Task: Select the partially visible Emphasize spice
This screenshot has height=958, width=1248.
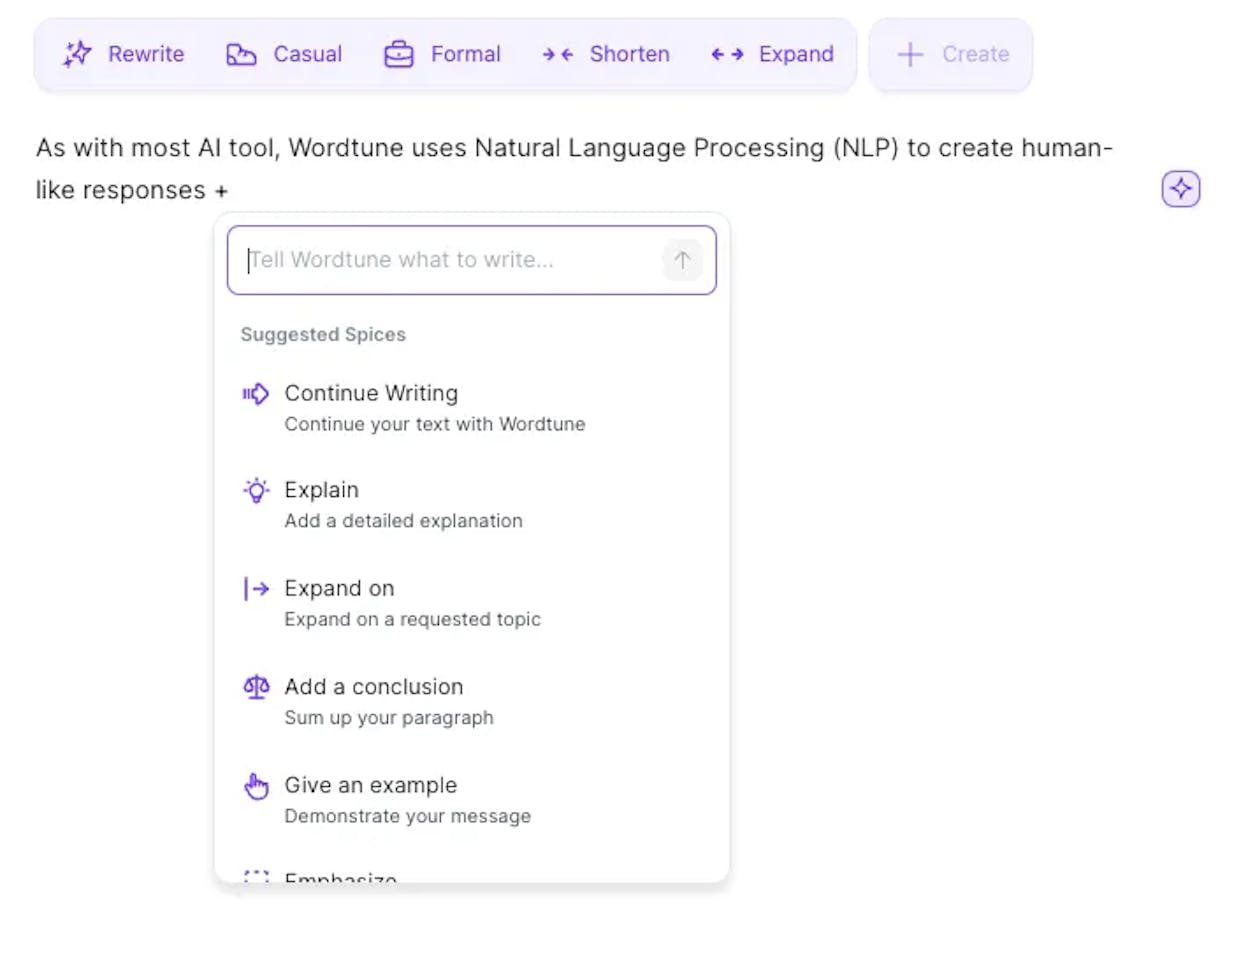Action: point(341,878)
